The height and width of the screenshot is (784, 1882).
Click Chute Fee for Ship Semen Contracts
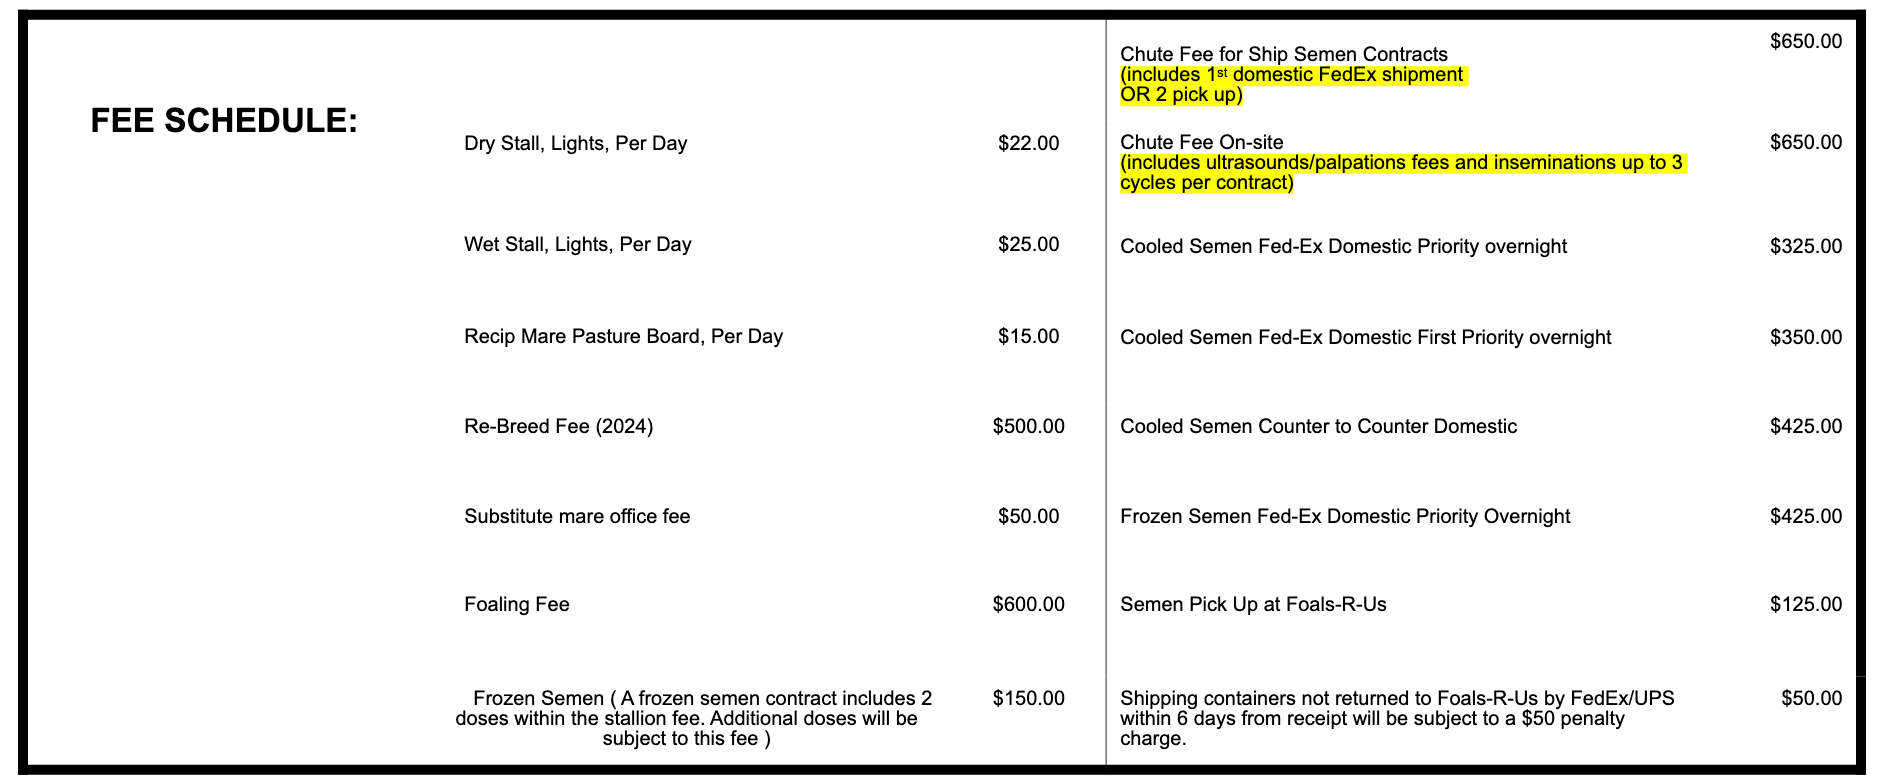1284,54
